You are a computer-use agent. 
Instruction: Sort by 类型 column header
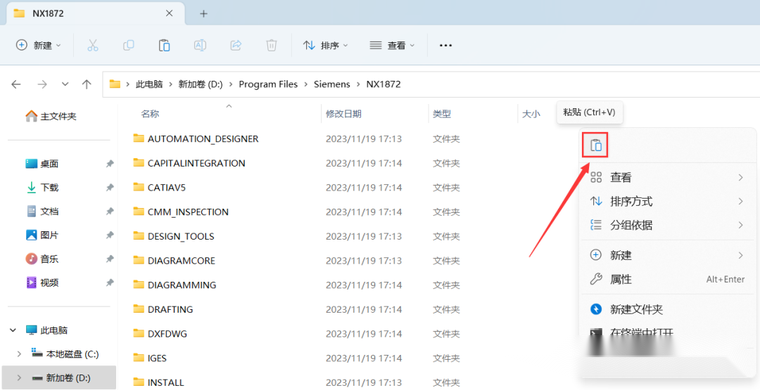(x=442, y=114)
